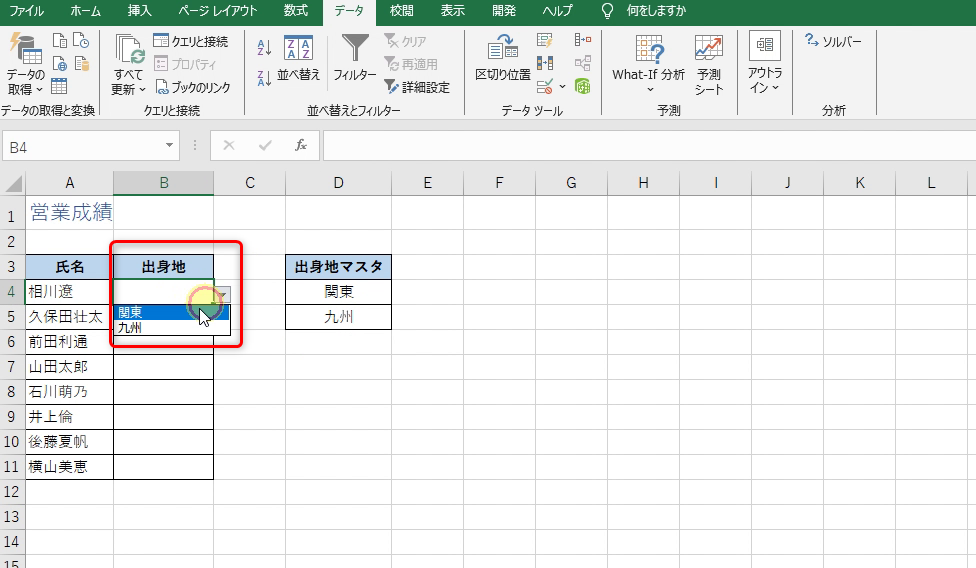Click the Insert Function fx icon

click(x=300, y=146)
